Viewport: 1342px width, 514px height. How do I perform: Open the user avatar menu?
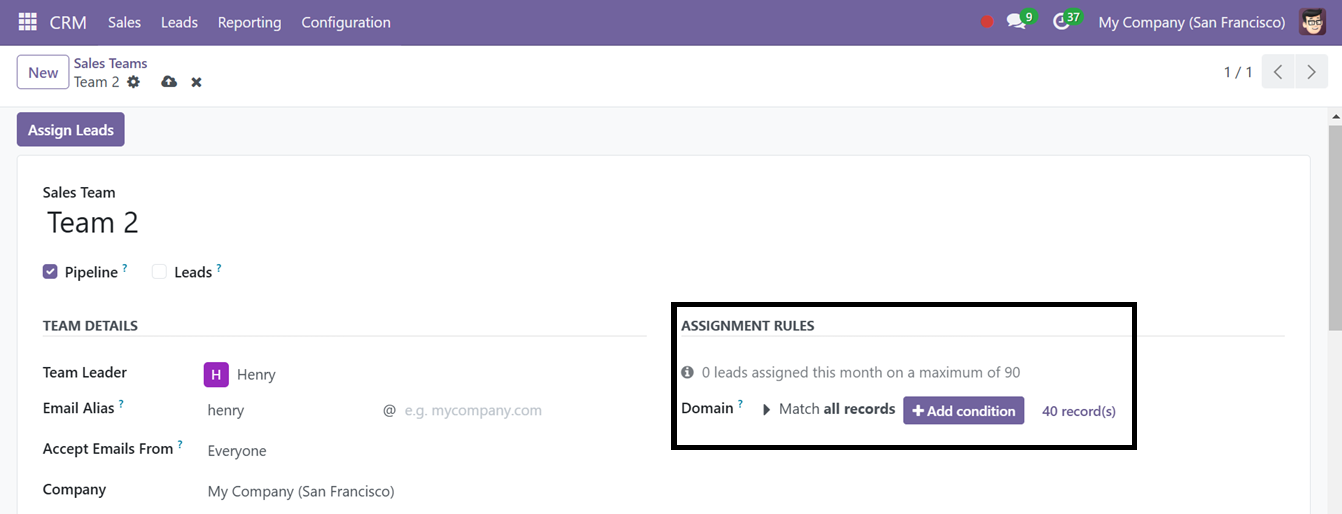1312,22
